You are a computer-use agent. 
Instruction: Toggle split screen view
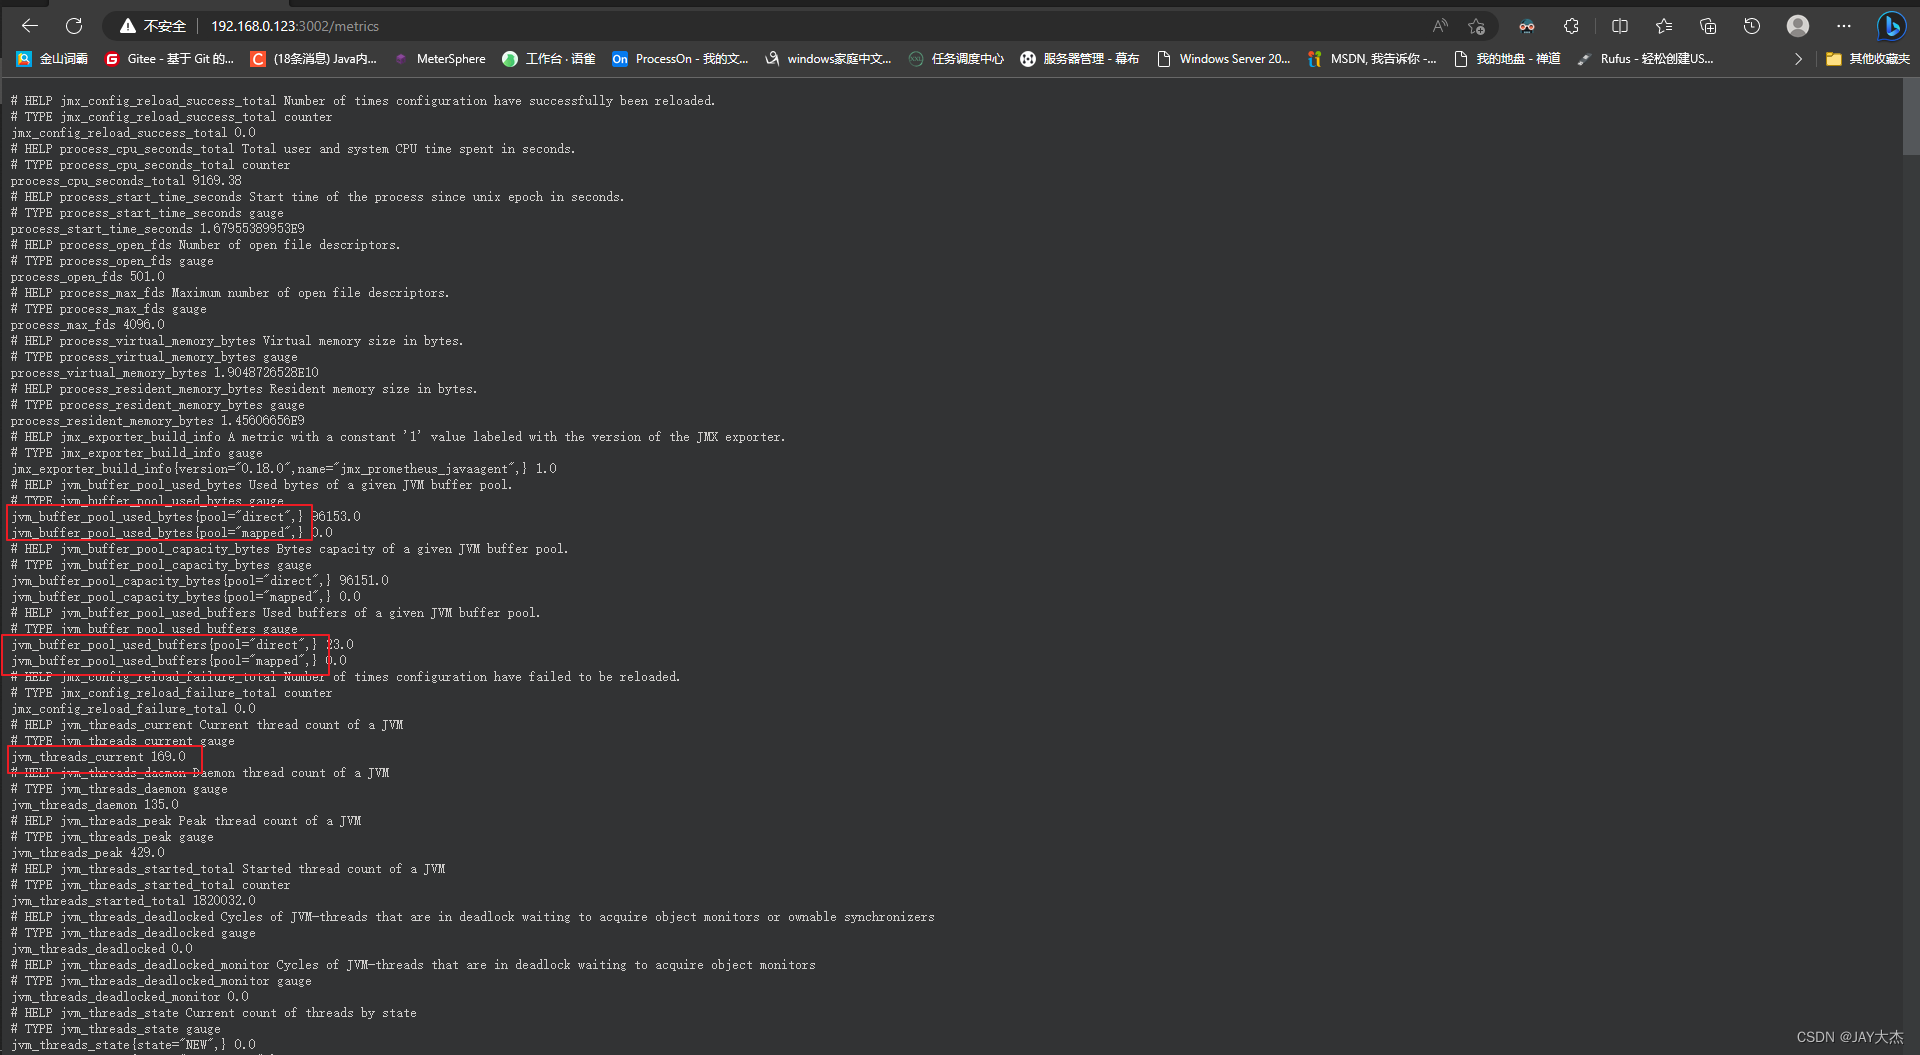tap(1620, 26)
